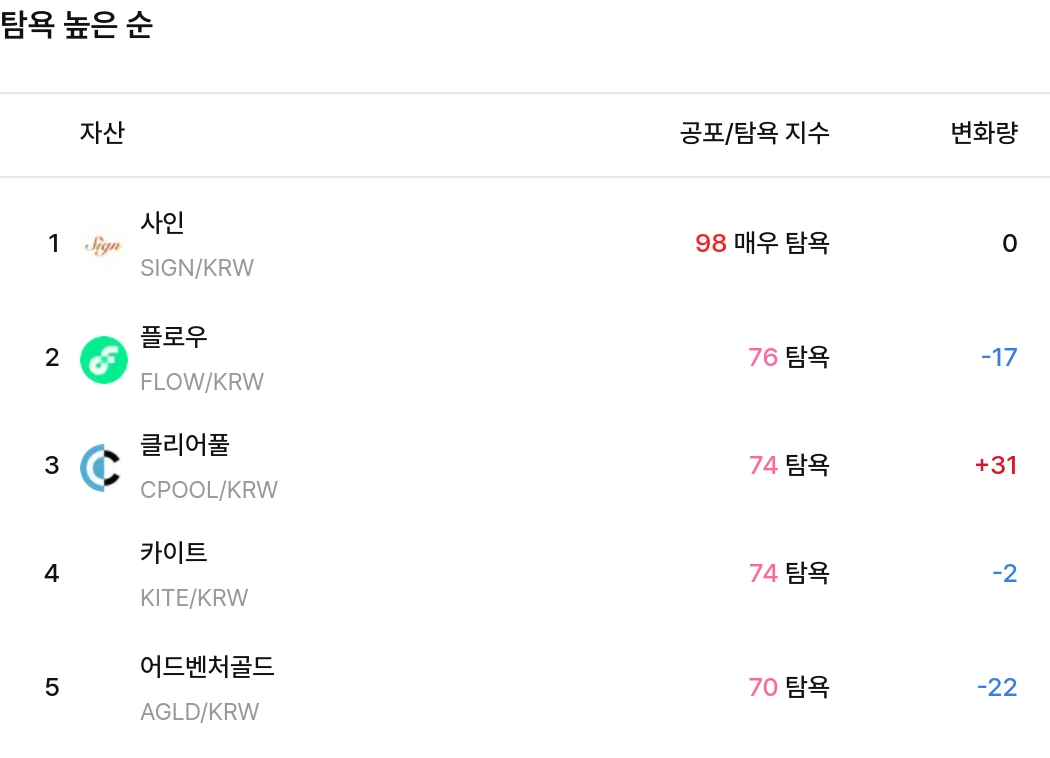This screenshot has width=1050, height=758.
Task: Click the CPOOL Clearpool logo icon
Action: pos(103,465)
